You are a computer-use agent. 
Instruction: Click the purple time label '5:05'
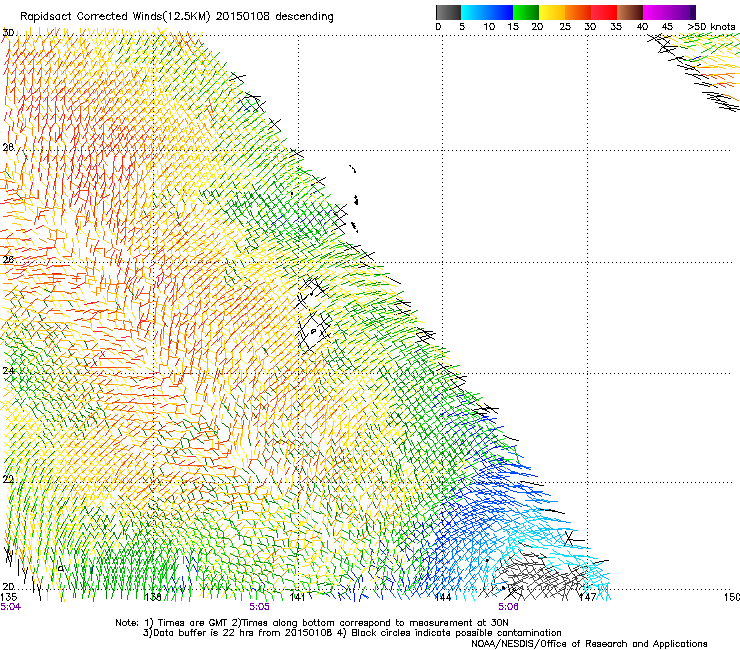click(x=259, y=607)
